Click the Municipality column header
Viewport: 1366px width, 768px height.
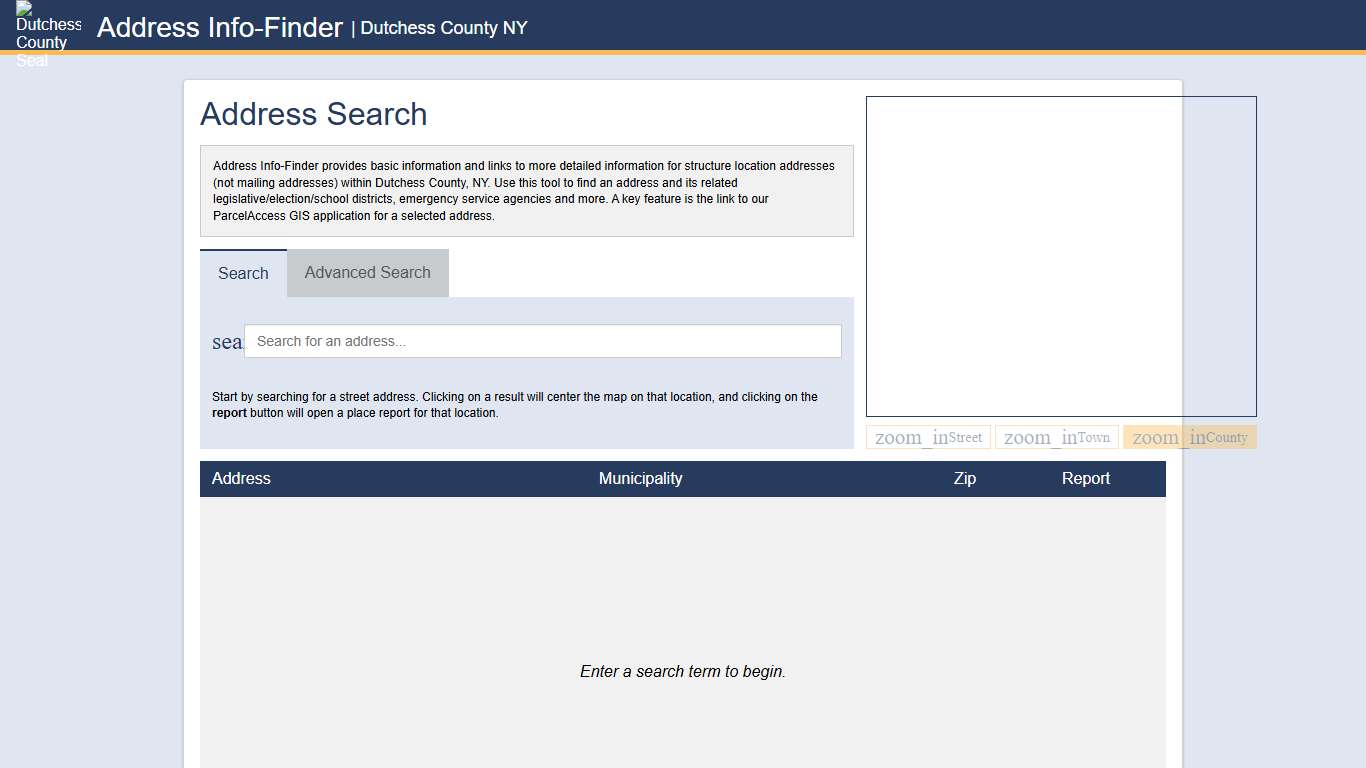(640, 478)
